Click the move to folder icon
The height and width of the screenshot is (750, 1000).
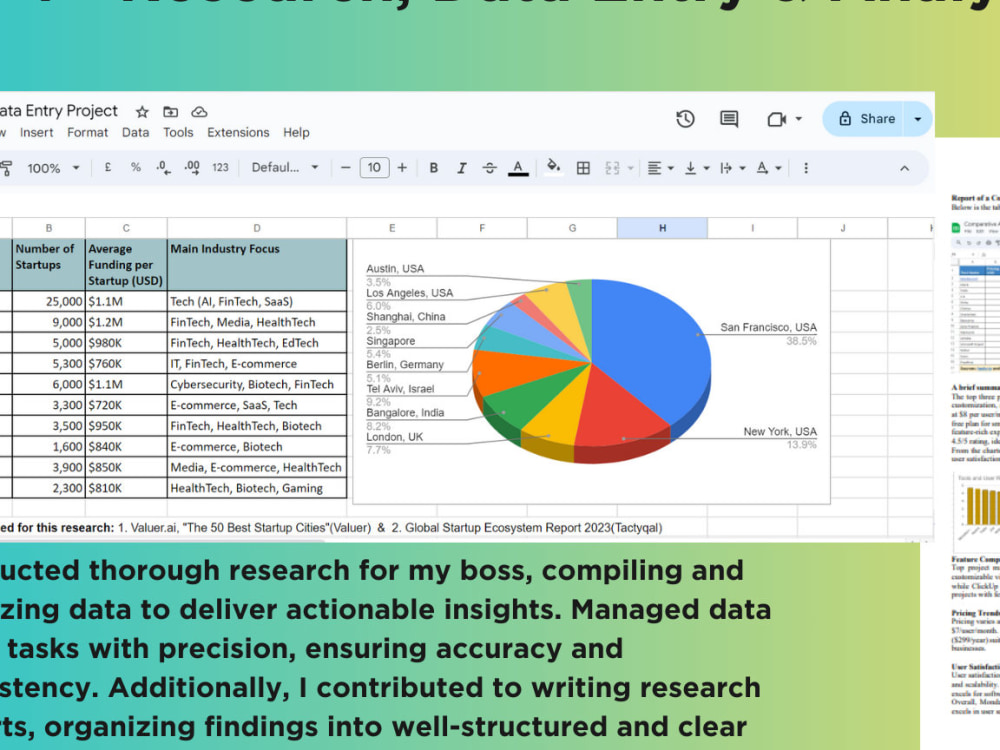pos(170,112)
